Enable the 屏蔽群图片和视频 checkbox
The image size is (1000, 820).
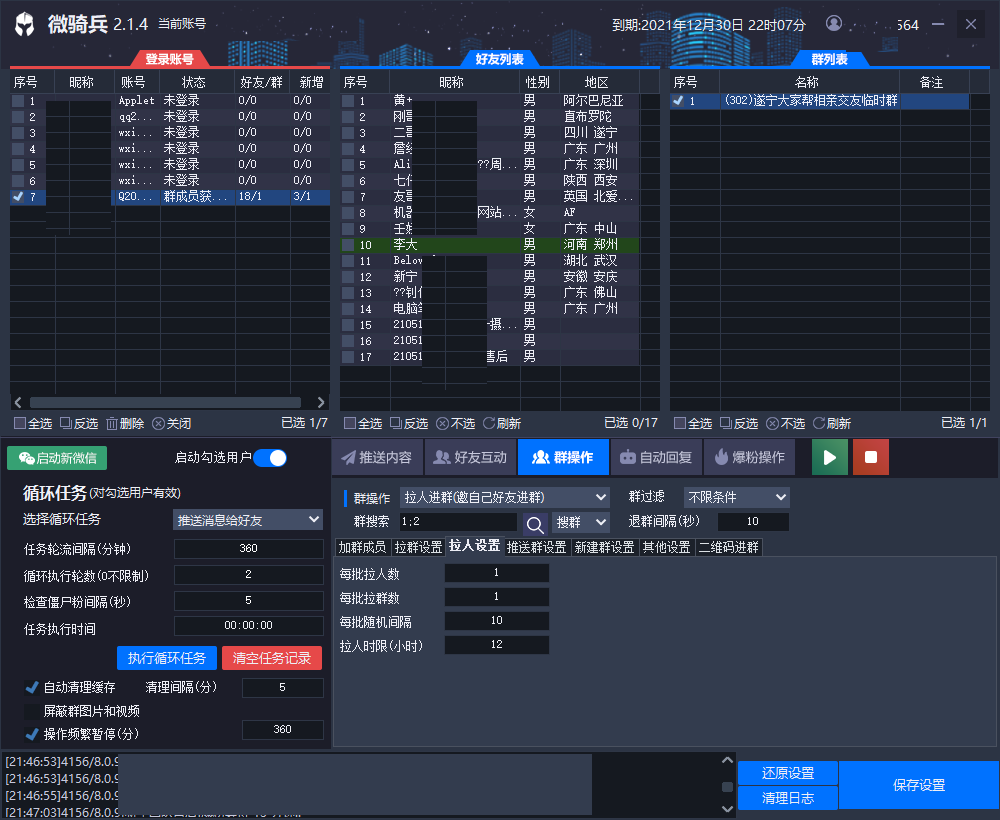point(32,711)
